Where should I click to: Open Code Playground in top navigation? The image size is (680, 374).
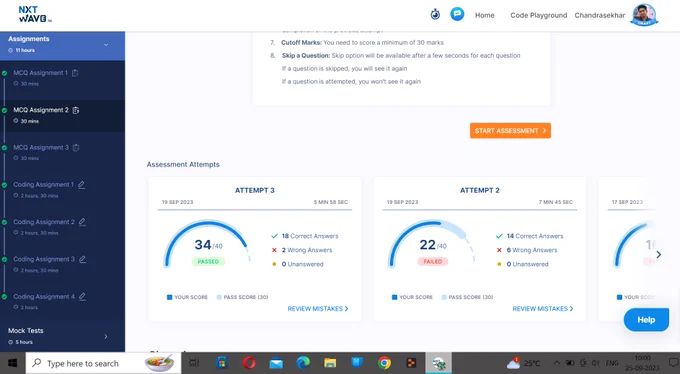coord(539,15)
